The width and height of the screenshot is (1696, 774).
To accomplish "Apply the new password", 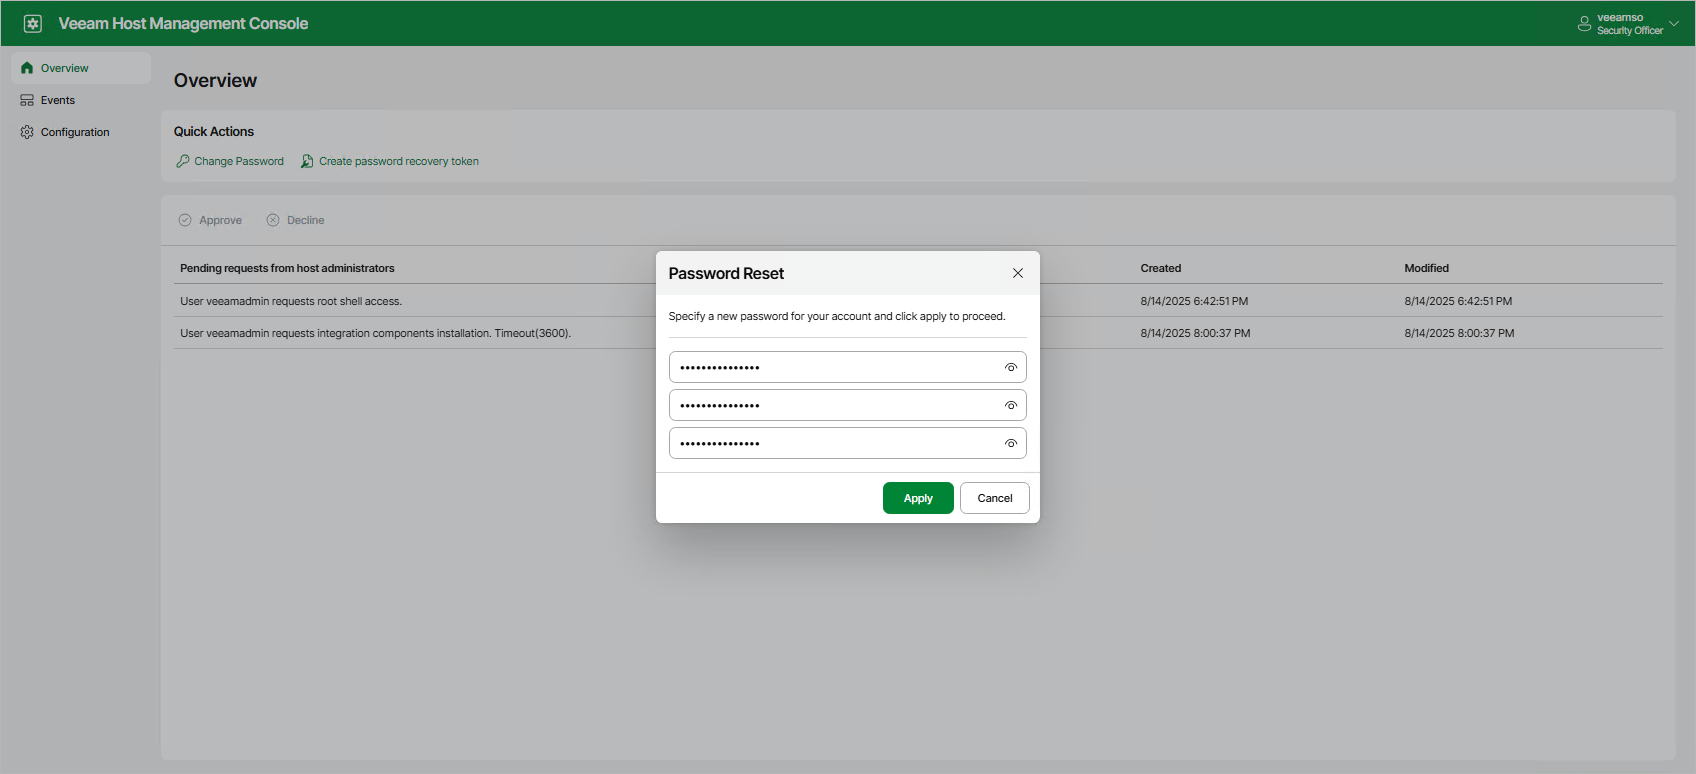I will (918, 498).
